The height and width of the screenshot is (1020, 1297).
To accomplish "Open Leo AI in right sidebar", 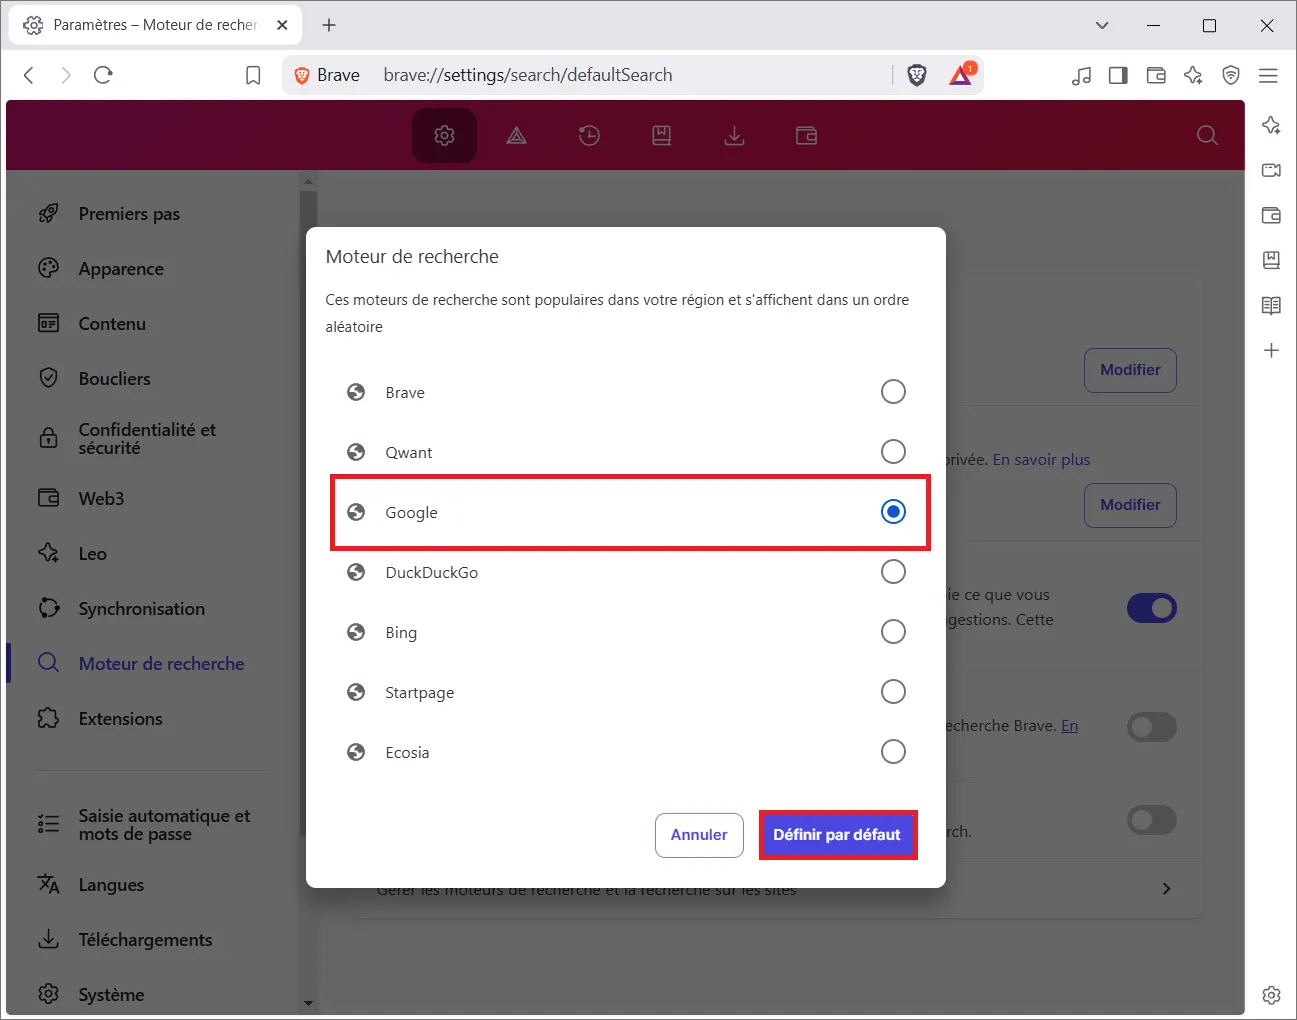I will pyautogui.click(x=1271, y=125).
